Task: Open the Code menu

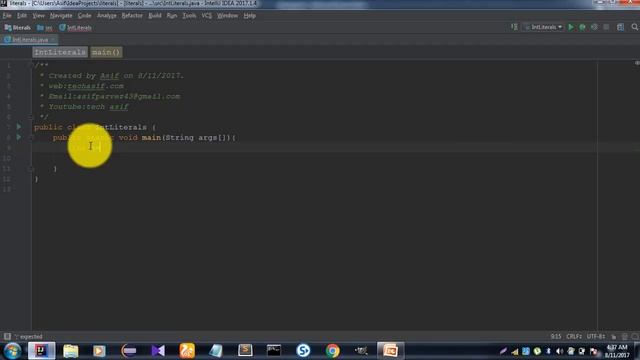Action: click(84, 16)
